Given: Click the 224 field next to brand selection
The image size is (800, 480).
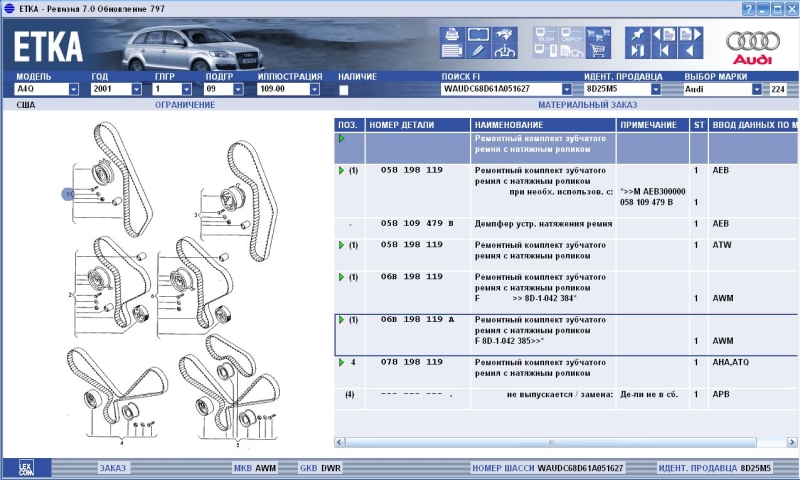Looking at the screenshot, I should (778, 89).
